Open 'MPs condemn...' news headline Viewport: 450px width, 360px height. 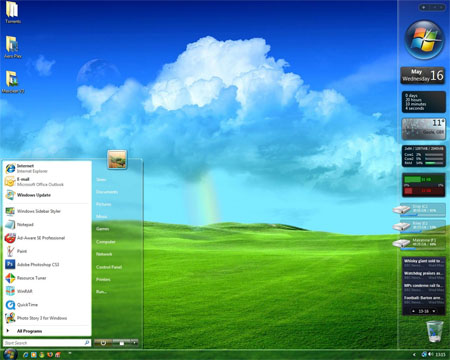(x=424, y=287)
